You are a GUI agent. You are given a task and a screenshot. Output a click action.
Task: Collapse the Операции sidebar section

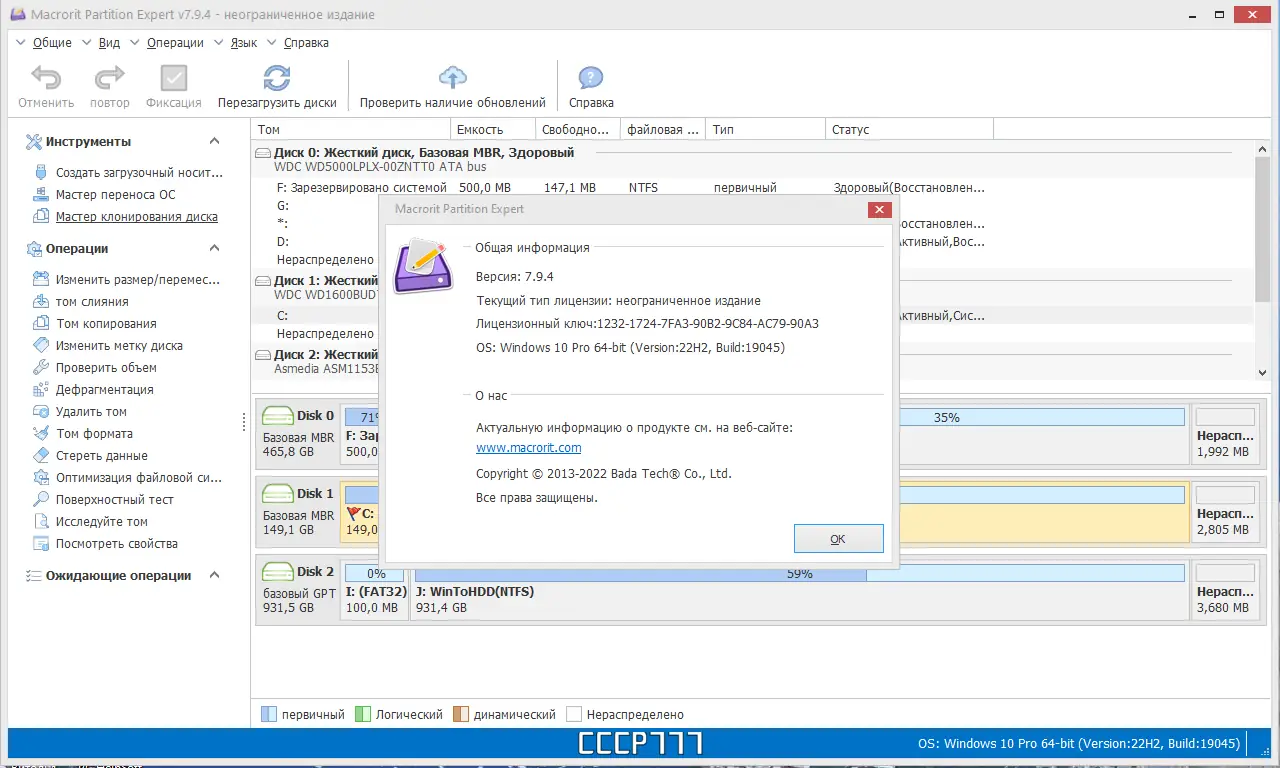click(x=213, y=248)
